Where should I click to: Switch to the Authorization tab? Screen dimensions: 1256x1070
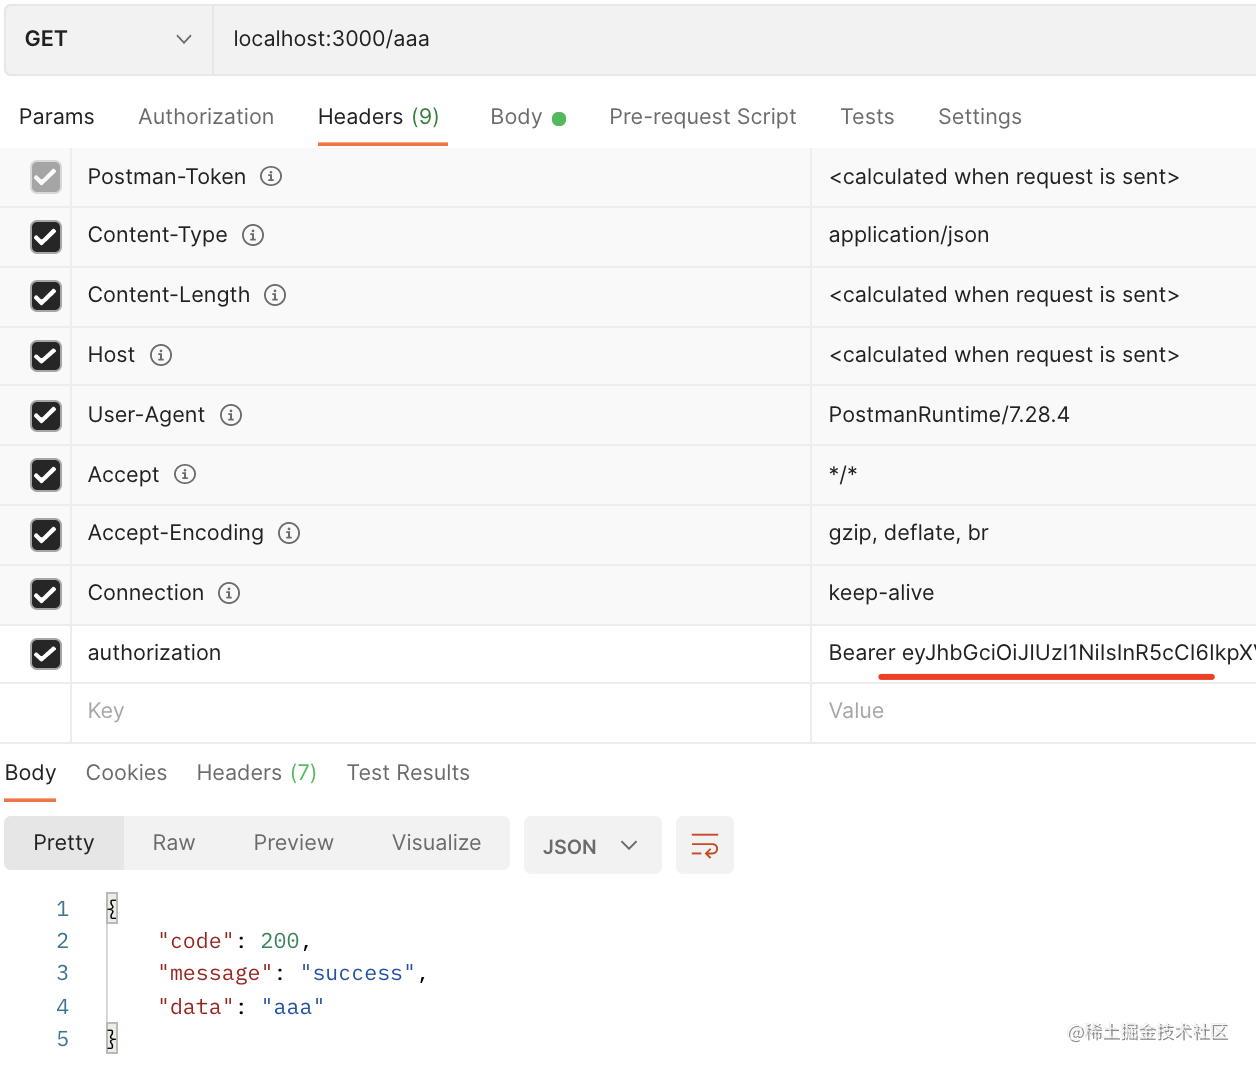coord(206,117)
